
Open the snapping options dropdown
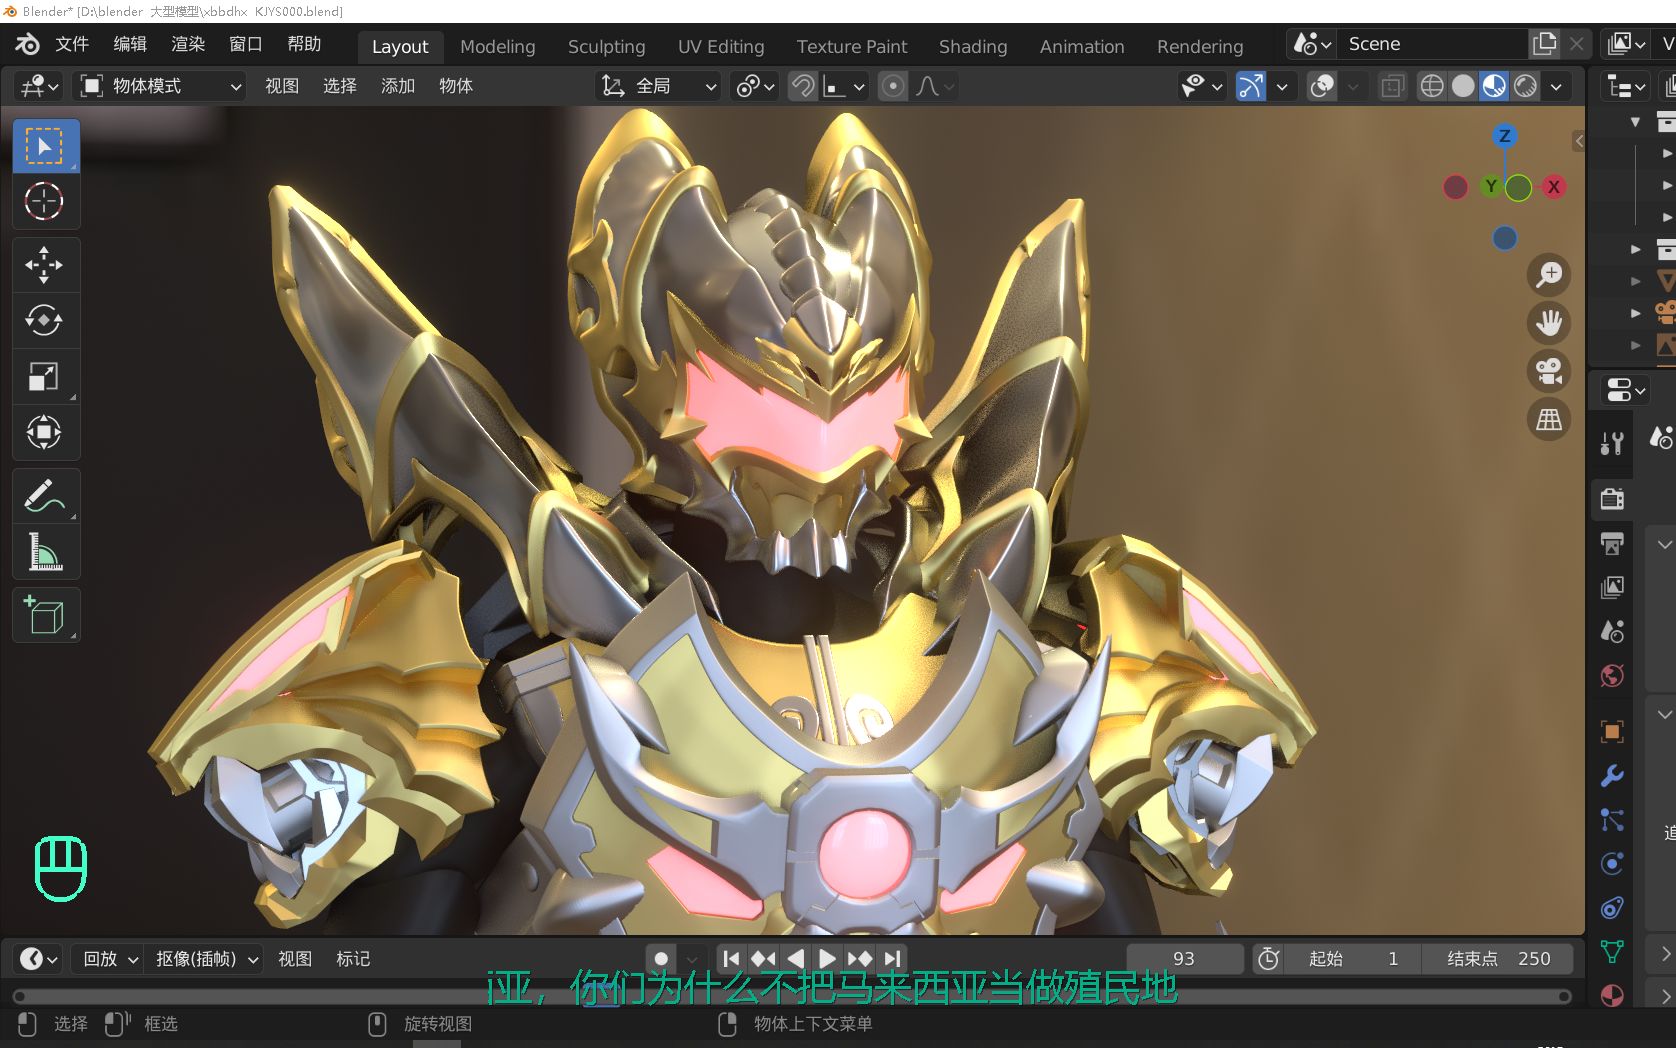(846, 86)
